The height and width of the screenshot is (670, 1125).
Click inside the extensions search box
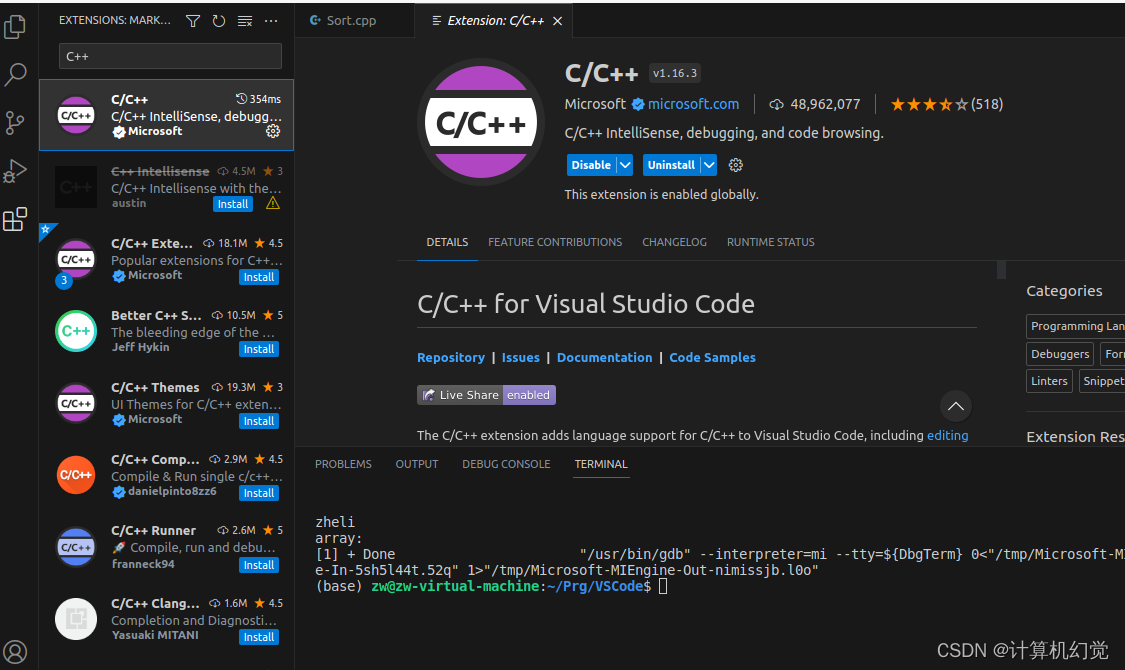(x=170, y=56)
